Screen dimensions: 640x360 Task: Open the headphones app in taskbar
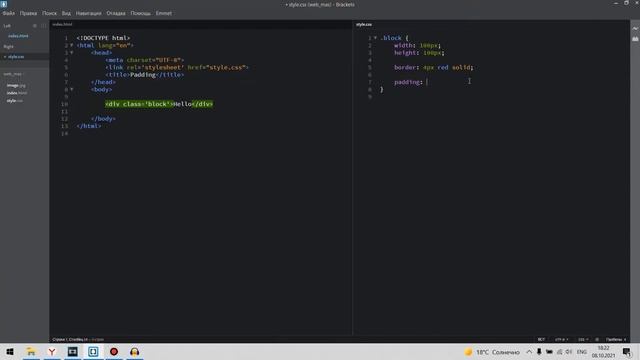coord(135,352)
